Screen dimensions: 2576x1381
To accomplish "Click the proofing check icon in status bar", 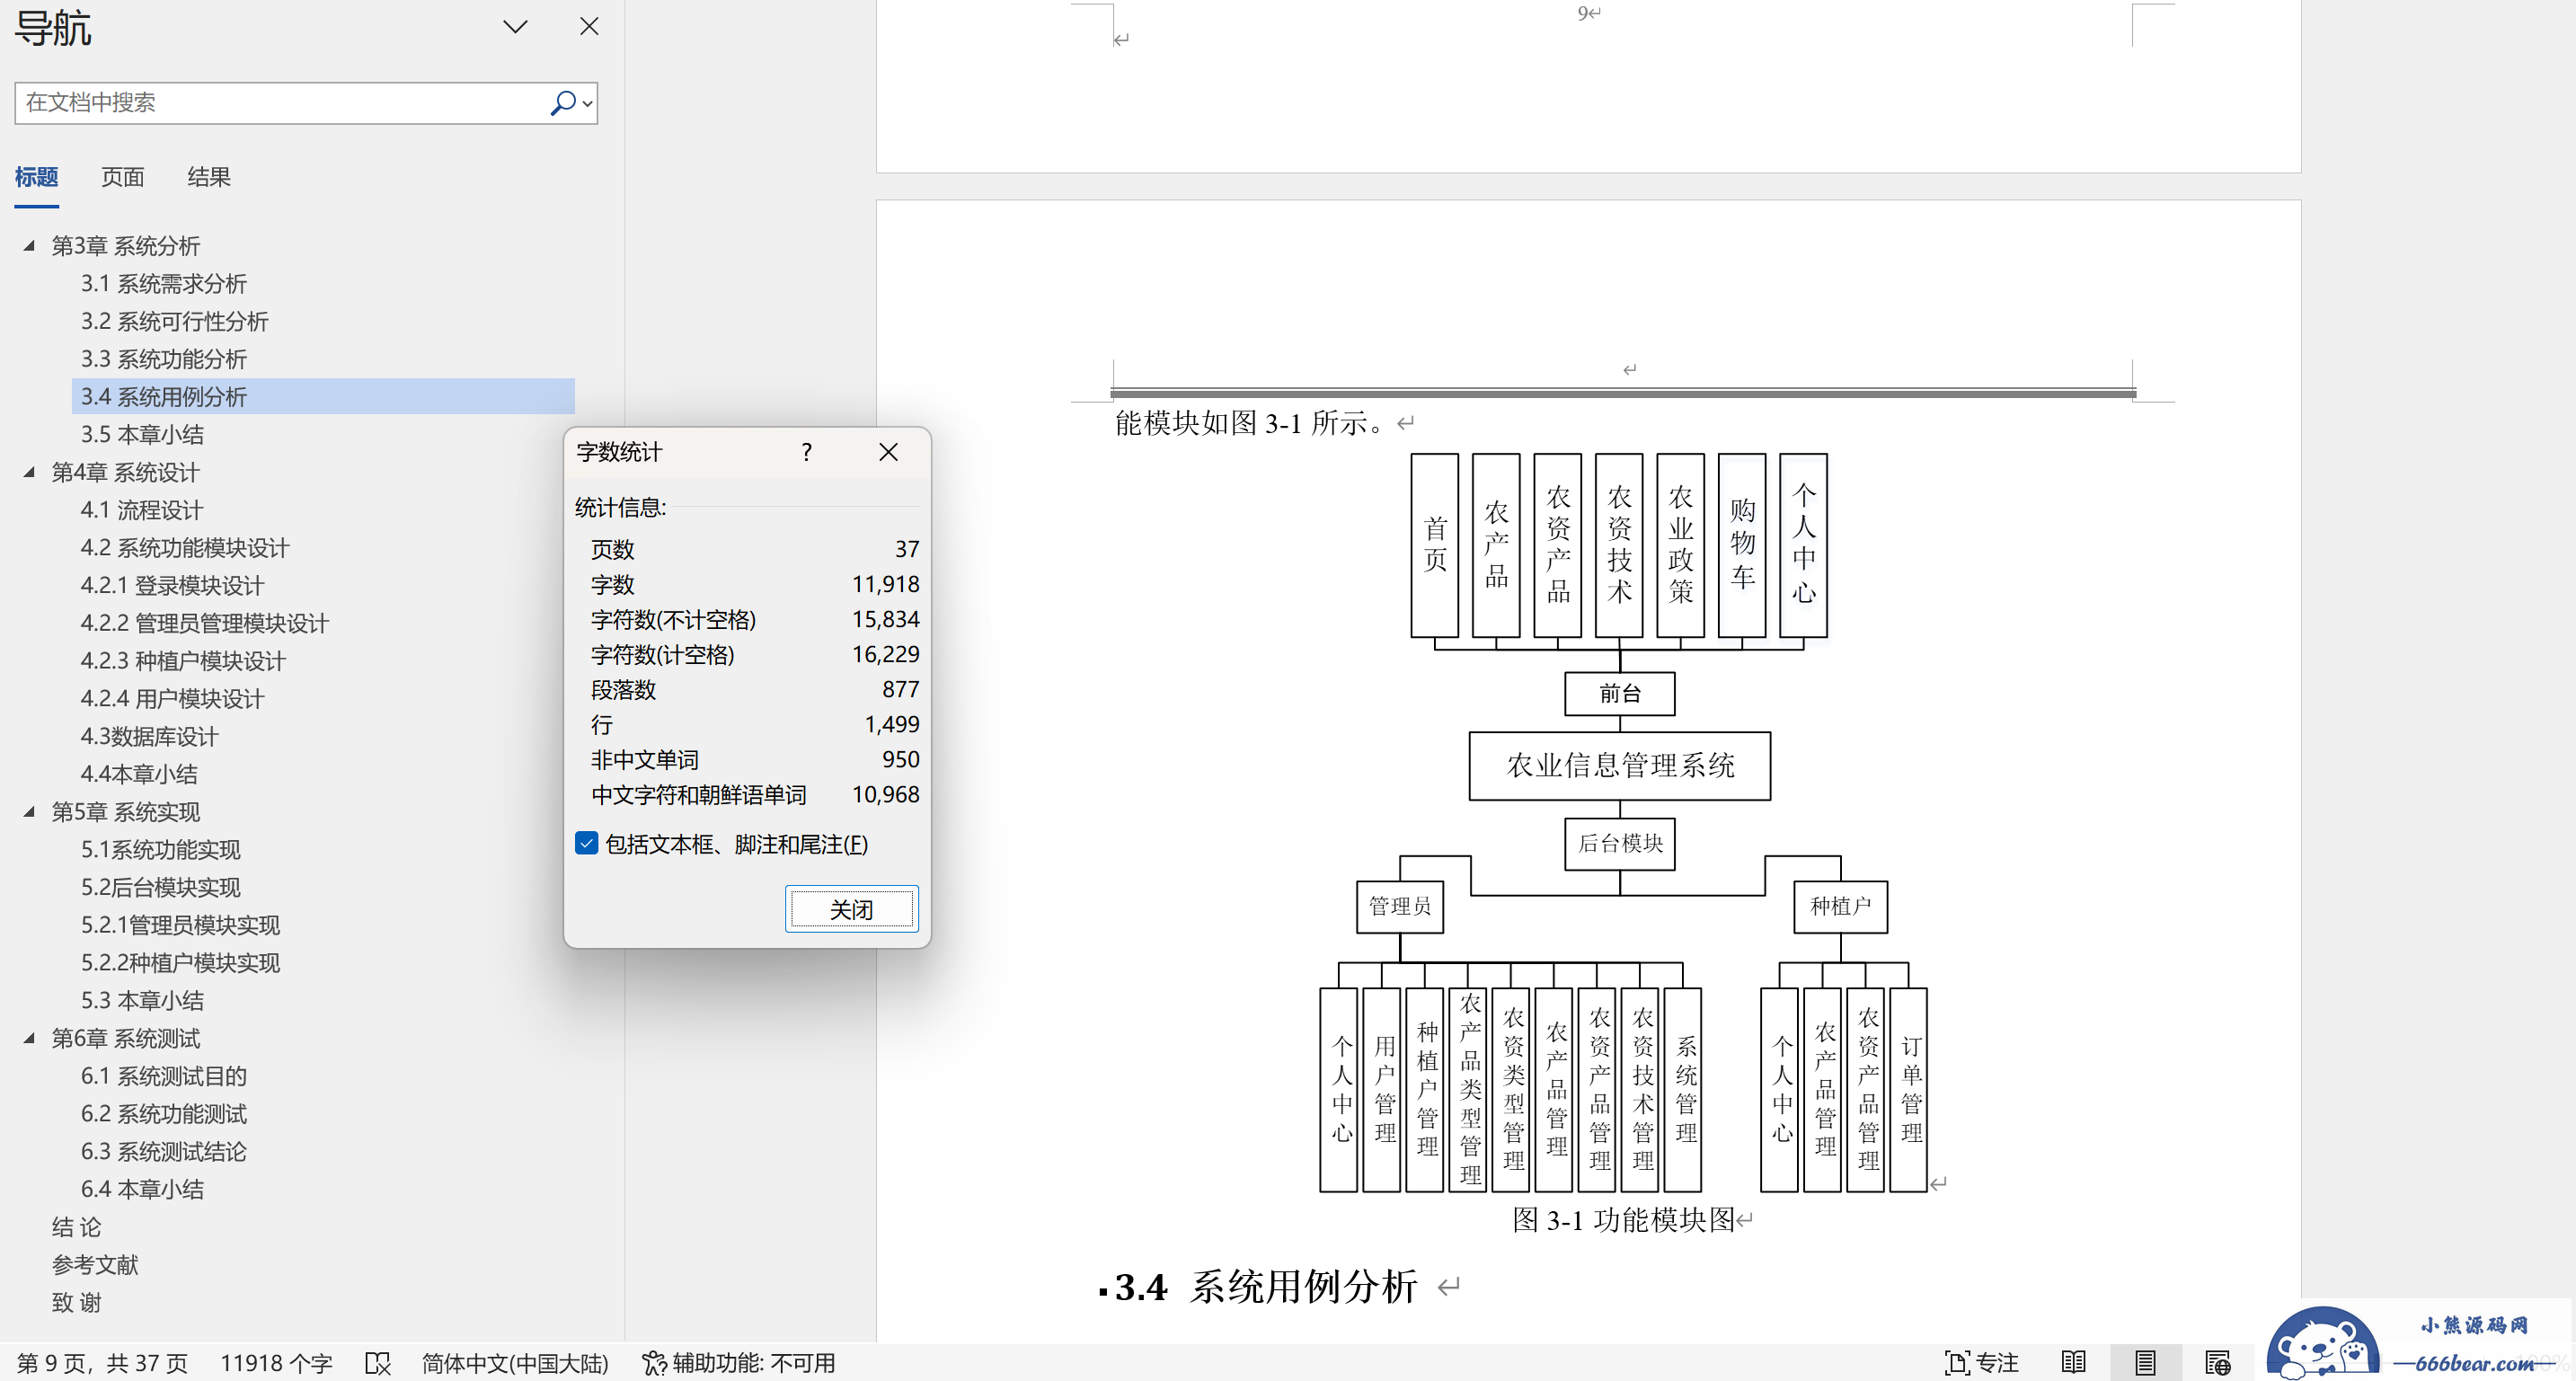I will pyautogui.click(x=378, y=1363).
